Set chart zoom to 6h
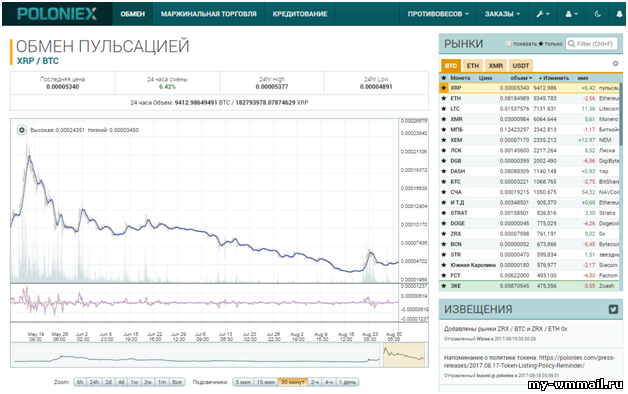This screenshot has height=394, width=628. coord(80,382)
